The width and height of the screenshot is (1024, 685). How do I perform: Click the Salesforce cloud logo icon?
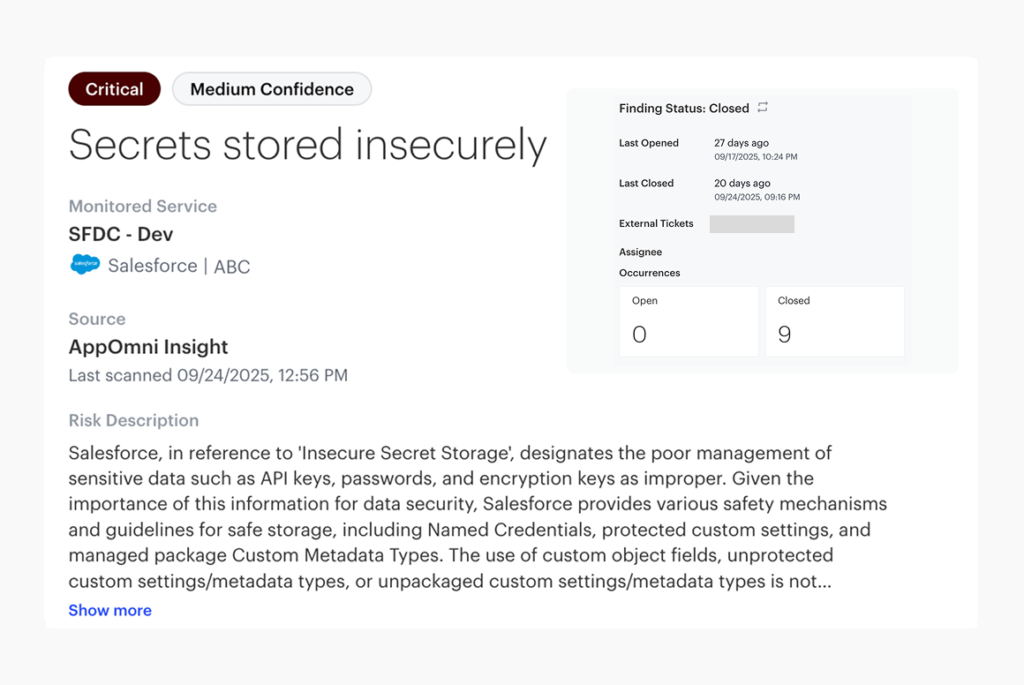pos(85,265)
